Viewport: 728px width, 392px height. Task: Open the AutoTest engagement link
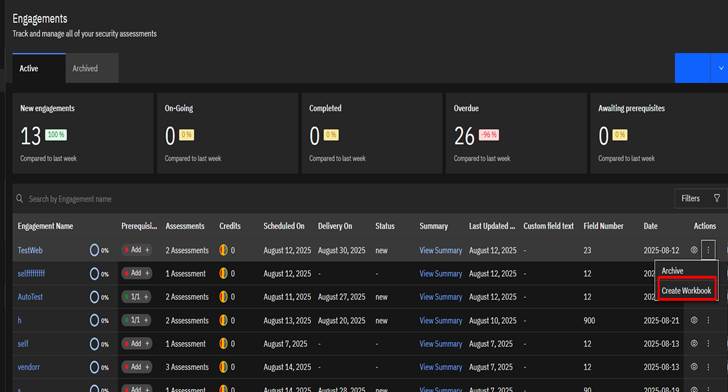[30, 296]
